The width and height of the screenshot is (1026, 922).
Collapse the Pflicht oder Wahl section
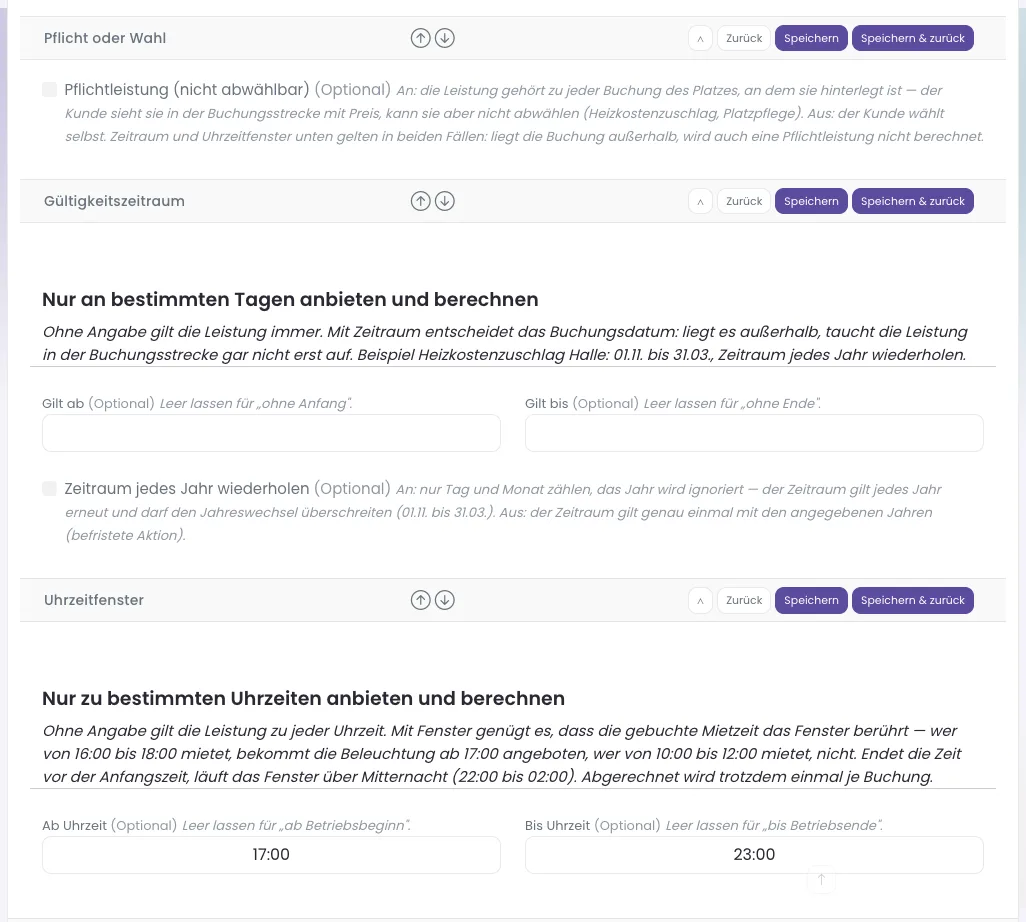700,38
